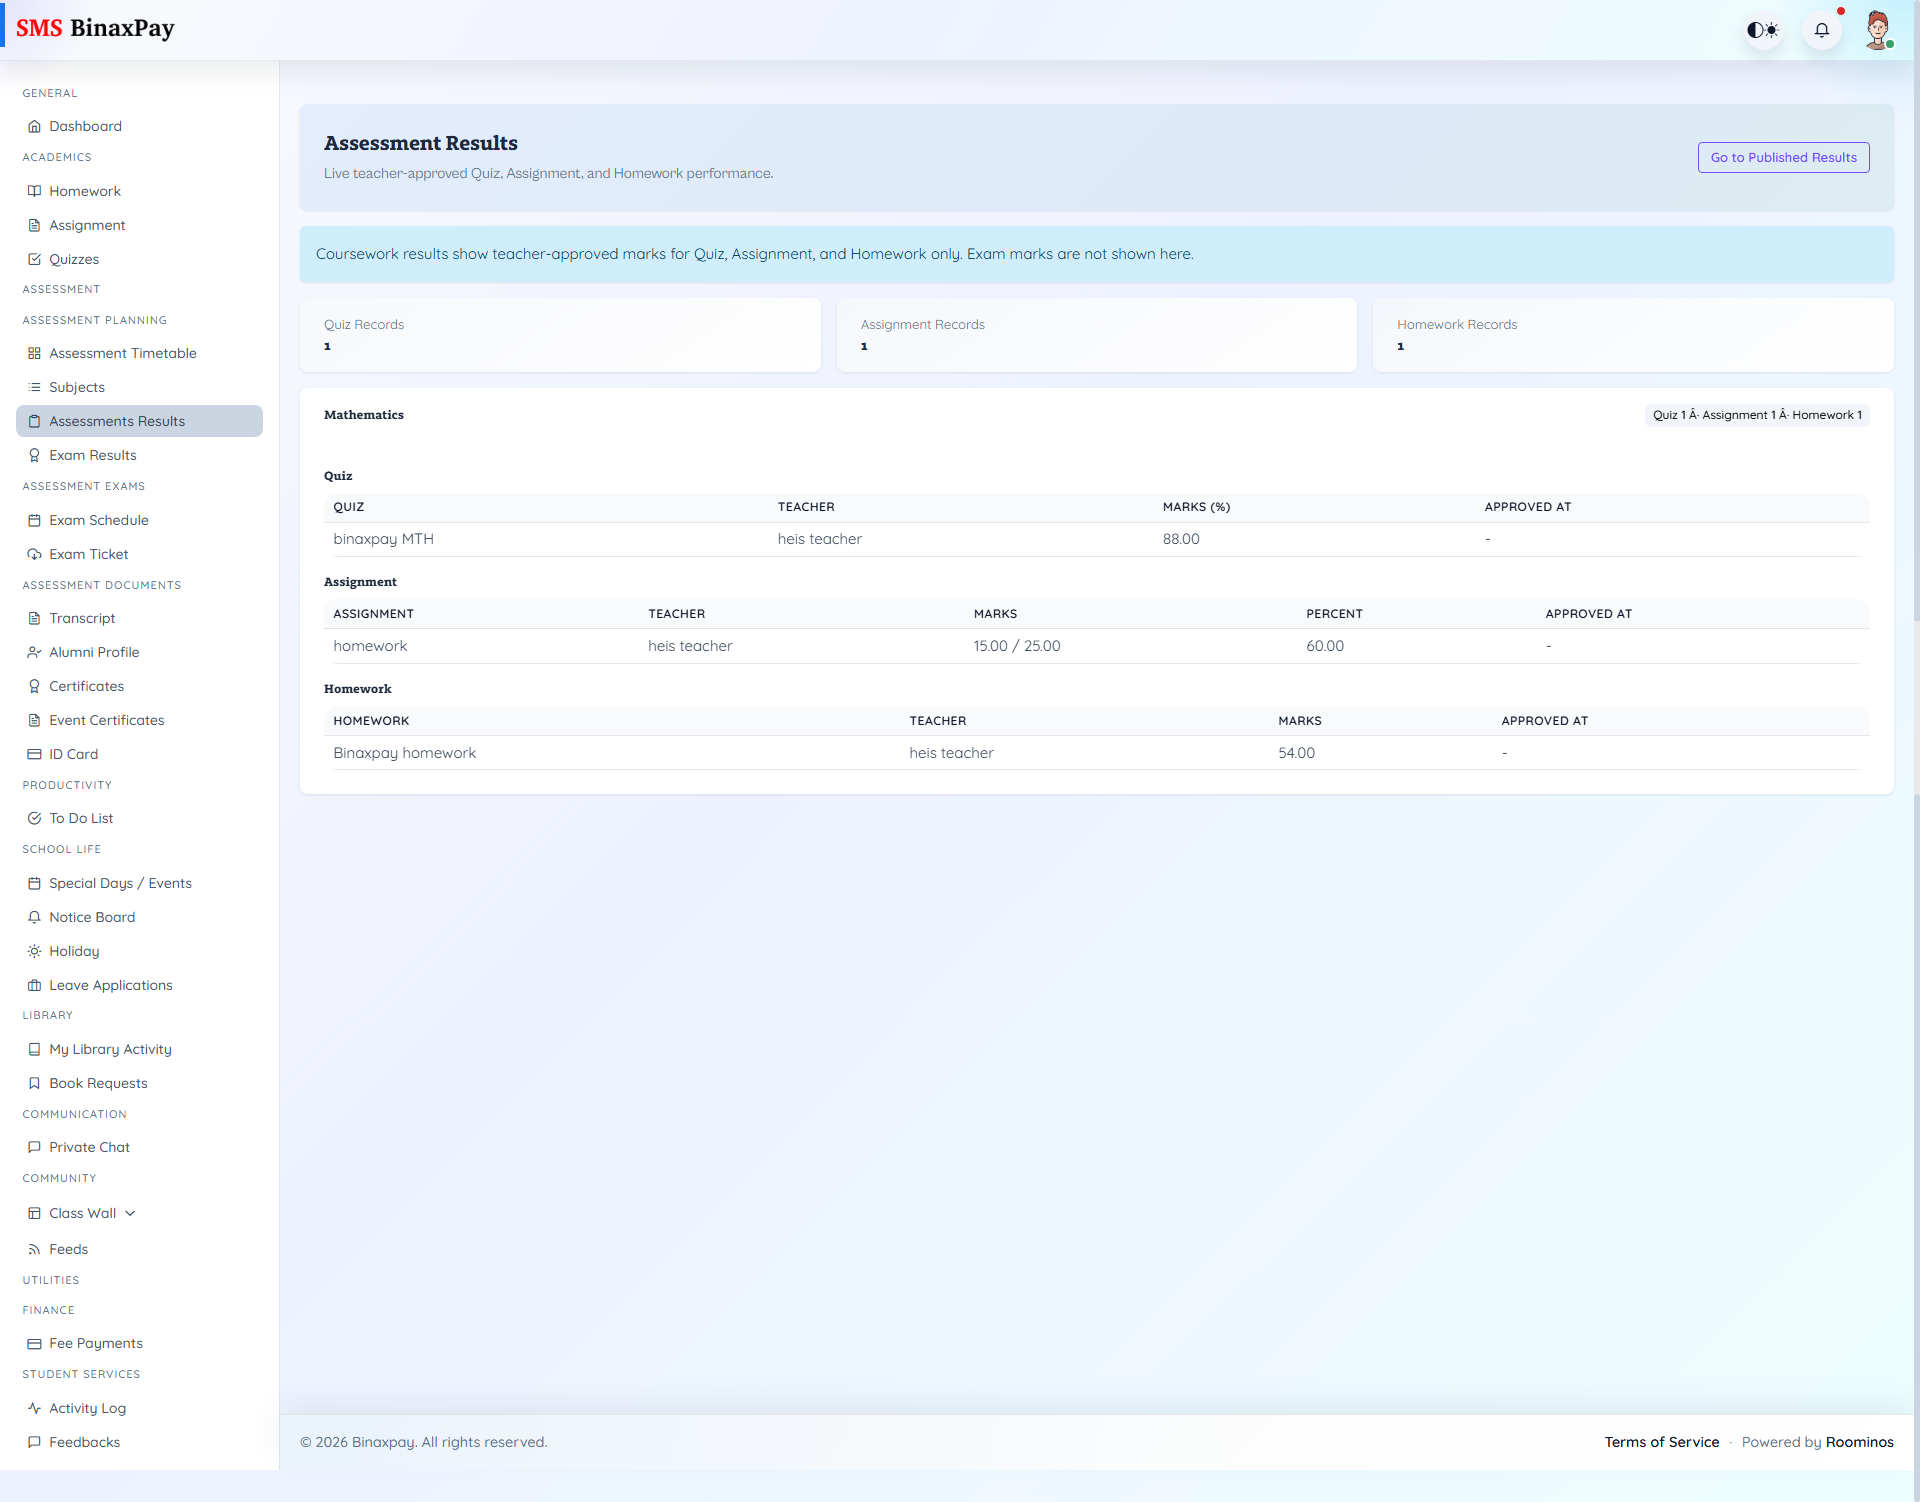Click the Quiz 1 Assignment 1 Homework badge

coord(1757,414)
